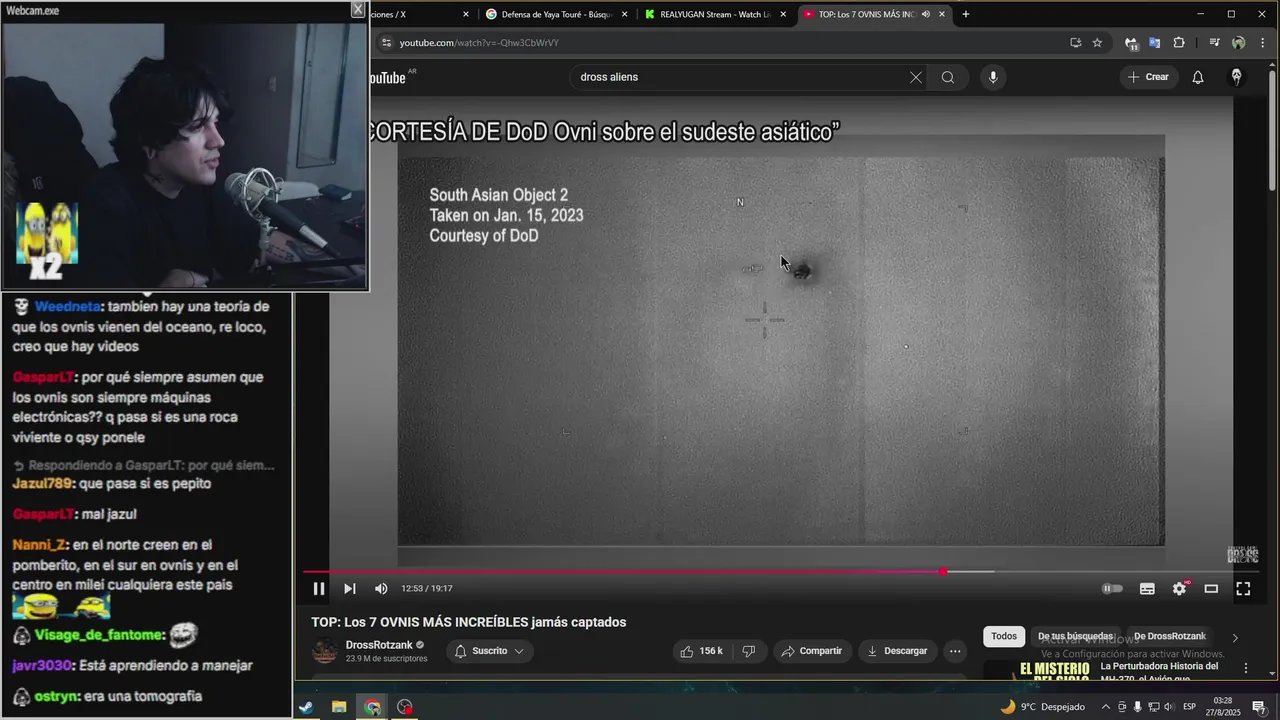Enter fullscreen mode
This screenshot has height=720, width=1280.
[1243, 589]
